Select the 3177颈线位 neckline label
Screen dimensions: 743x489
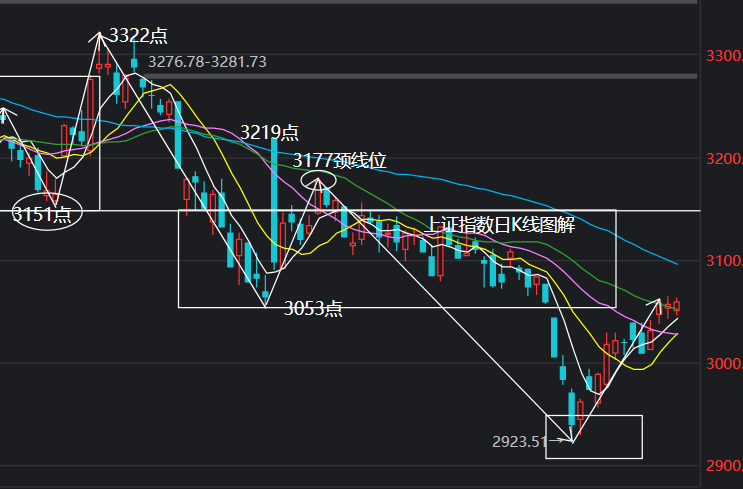(340, 161)
